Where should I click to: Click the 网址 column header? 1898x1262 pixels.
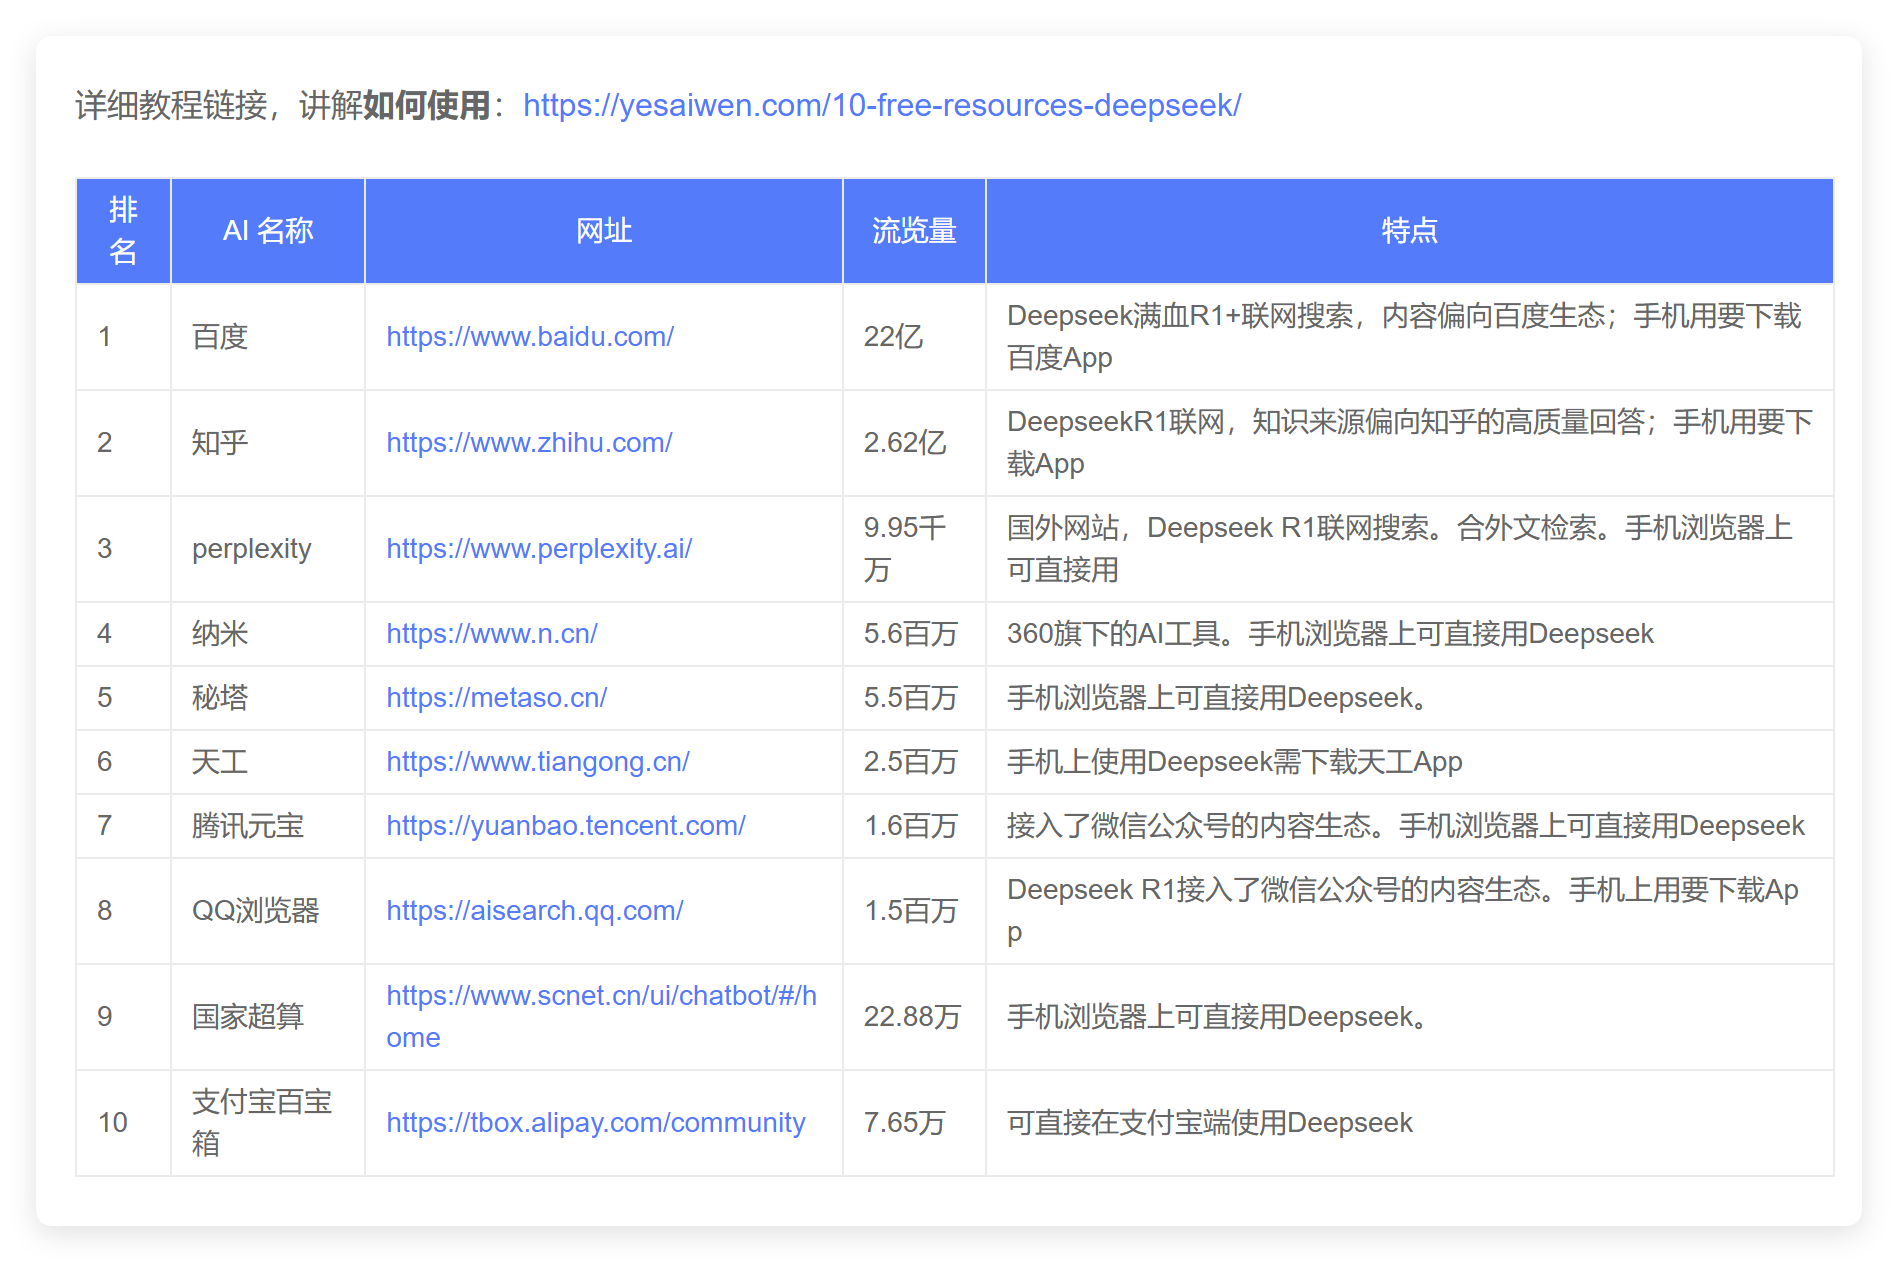click(x=604, y=231)
